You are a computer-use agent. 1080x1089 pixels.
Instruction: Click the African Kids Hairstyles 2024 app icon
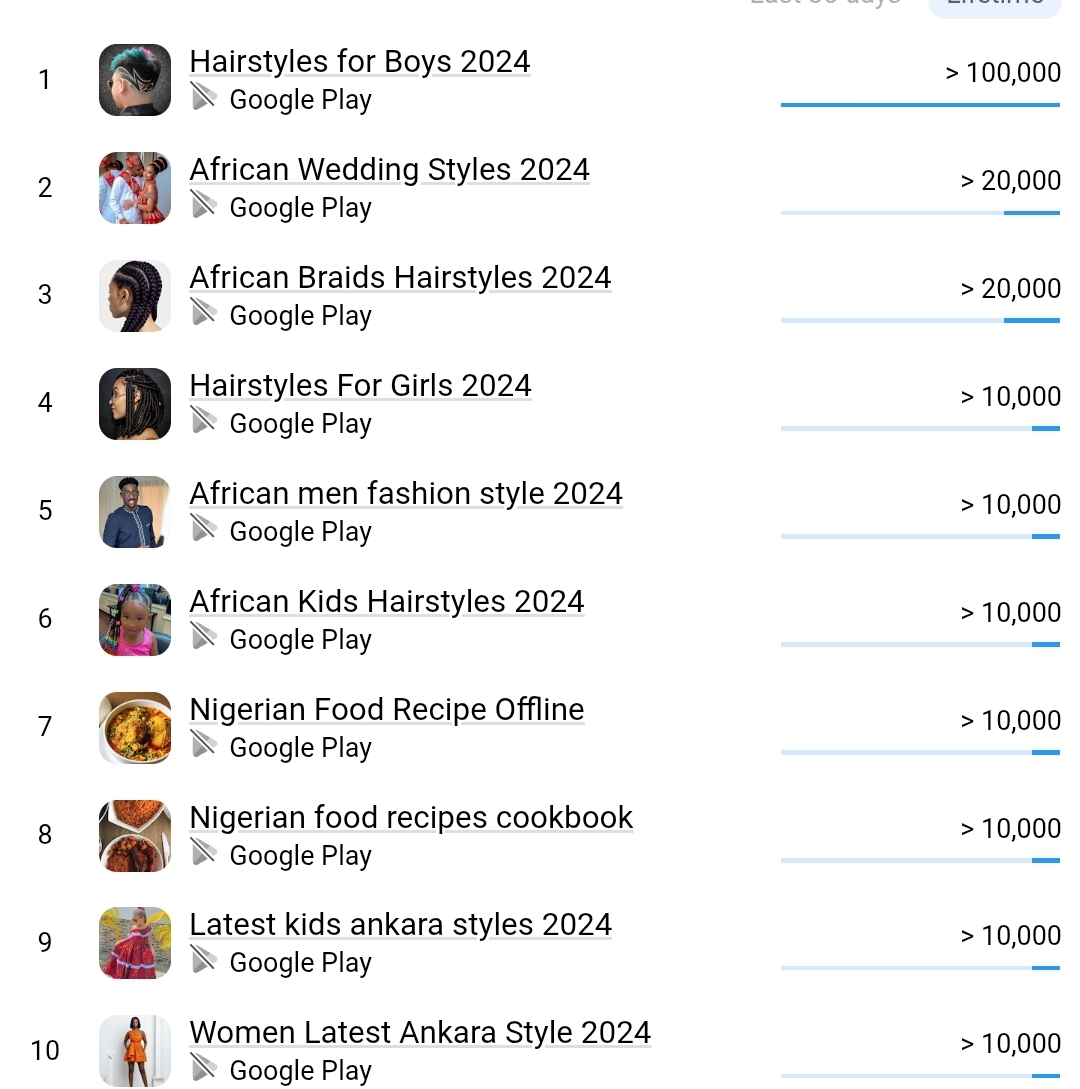point(135,620)
